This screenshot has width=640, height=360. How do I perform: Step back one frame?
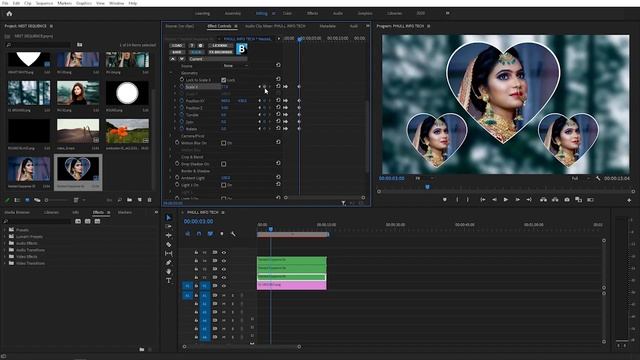tap(494, 200)
